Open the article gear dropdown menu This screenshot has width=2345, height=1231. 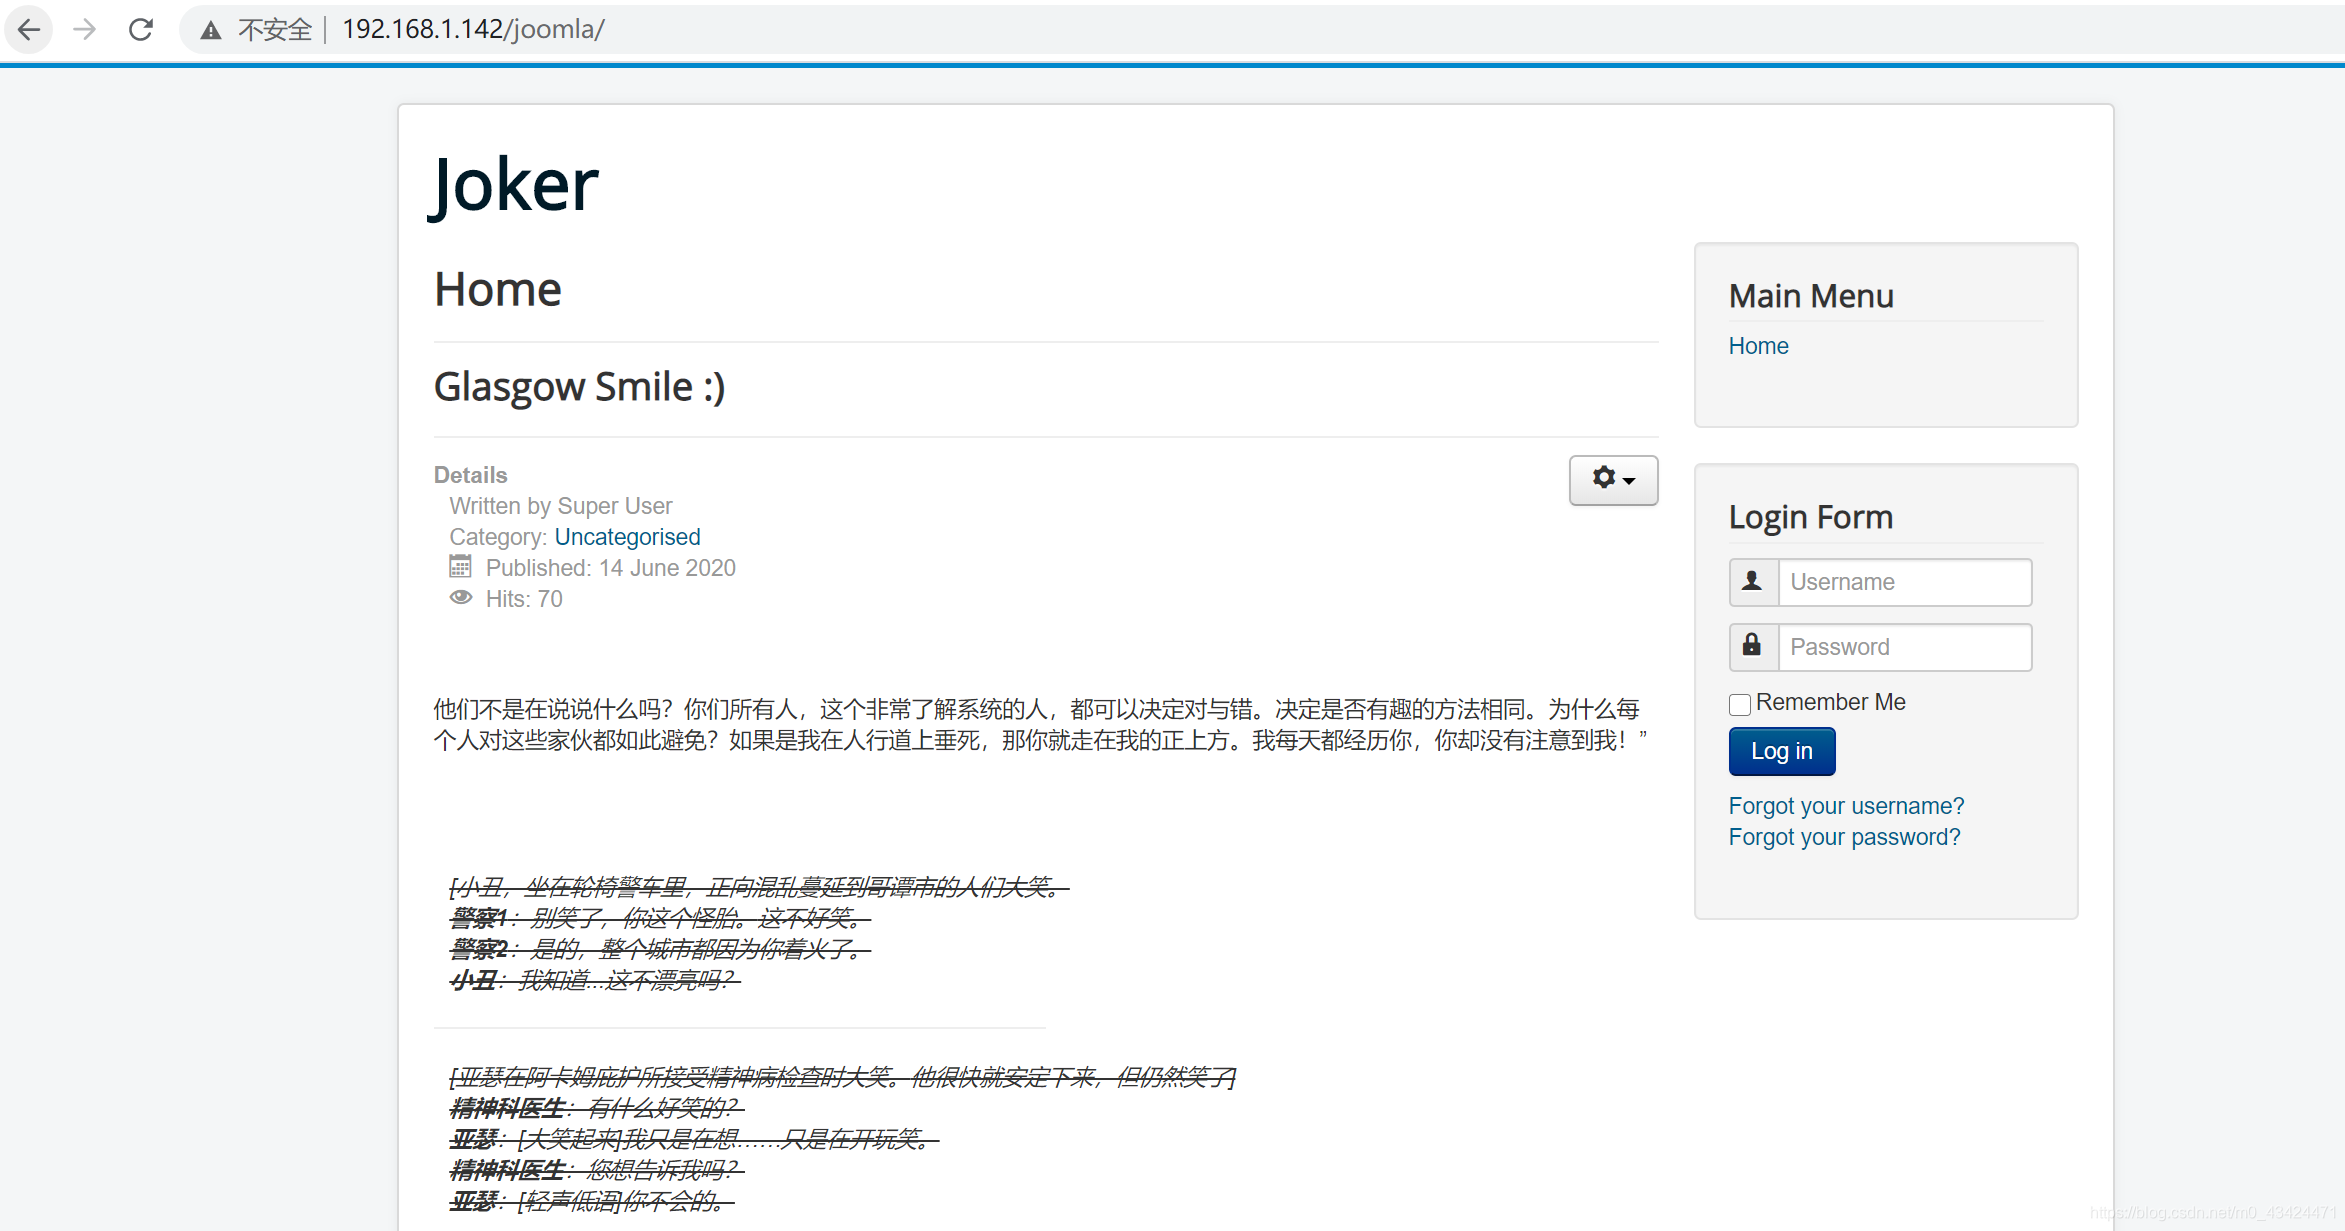pyautogui.click(x=1613, y=480)
